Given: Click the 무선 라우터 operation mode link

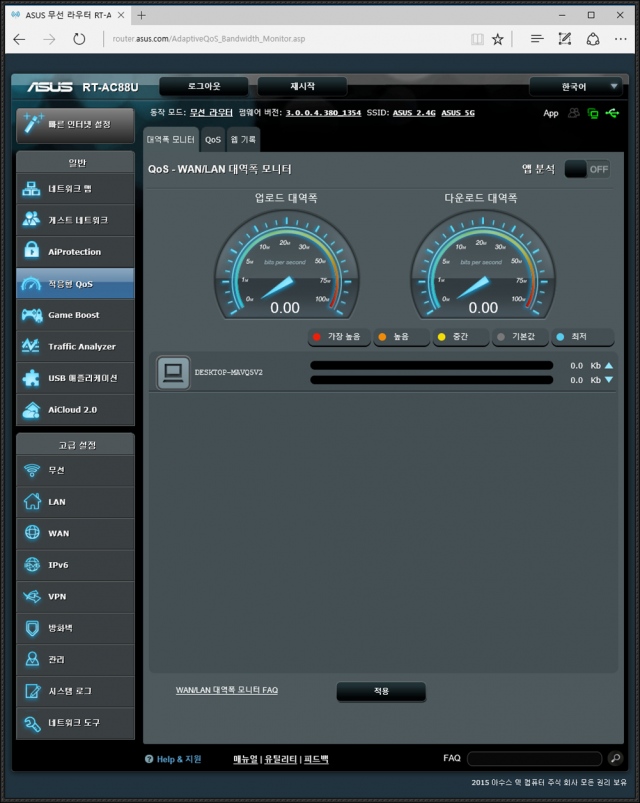Looking at the screenshot, I should [211, 113].
